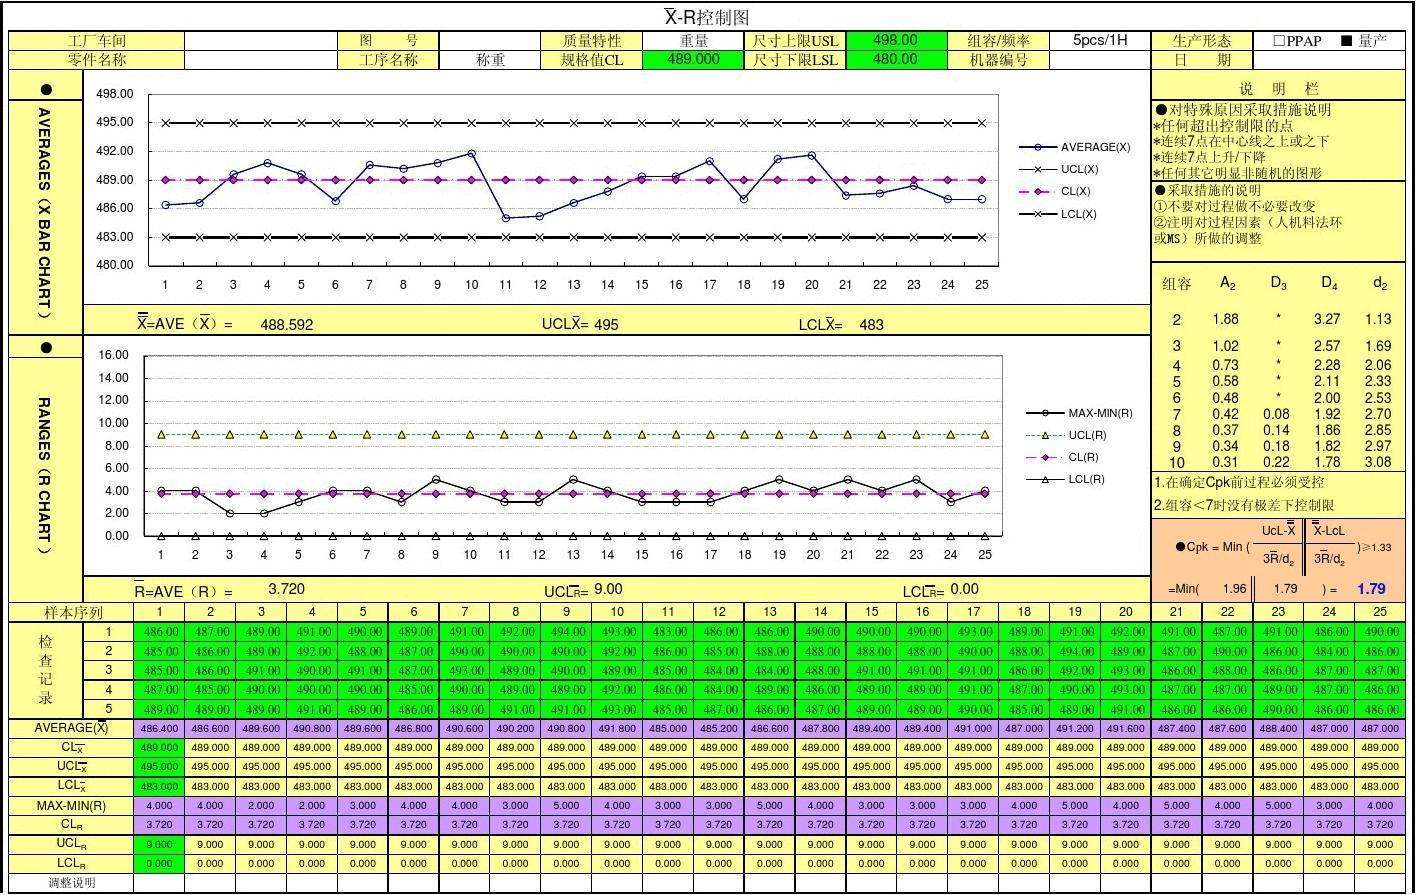
Task: Click the 调整说明 row label
Action: (x=72, y=883)
